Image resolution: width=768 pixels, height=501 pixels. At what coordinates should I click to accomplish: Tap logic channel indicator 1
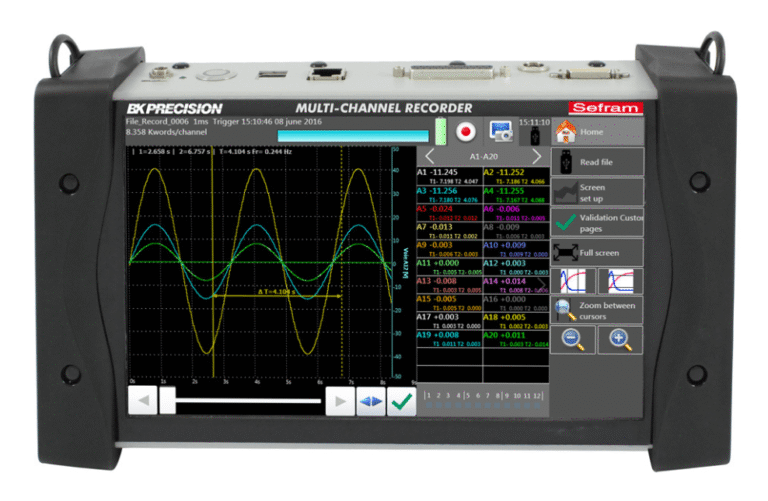point(429,399)
